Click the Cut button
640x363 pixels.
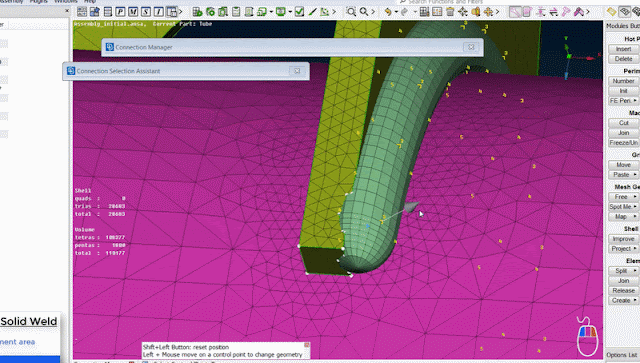click(624, 123)
